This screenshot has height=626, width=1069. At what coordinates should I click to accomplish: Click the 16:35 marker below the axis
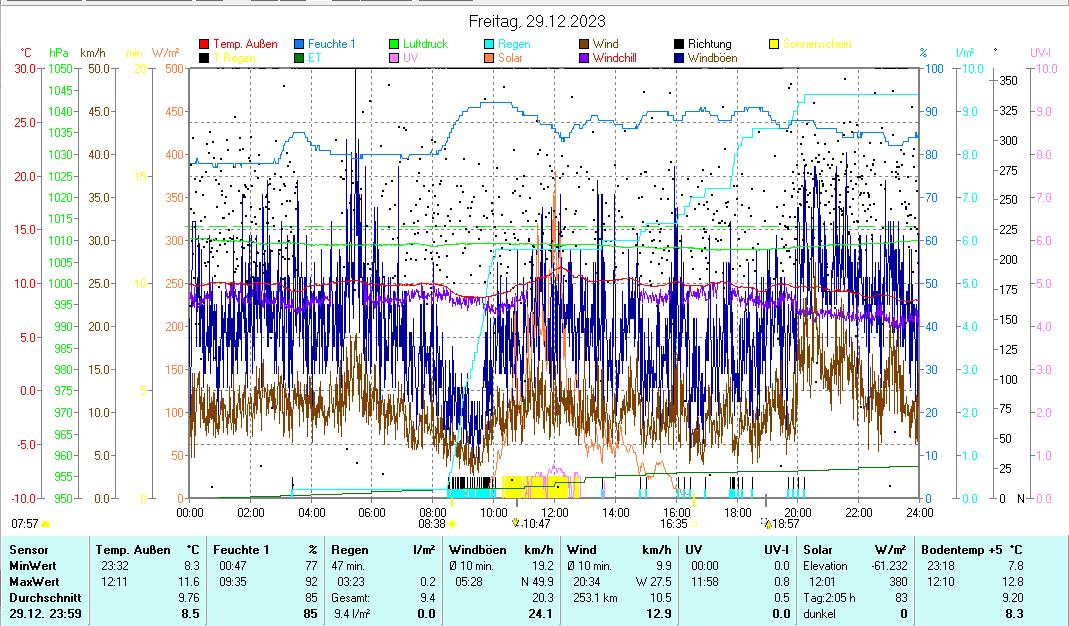tap(694, 523)
